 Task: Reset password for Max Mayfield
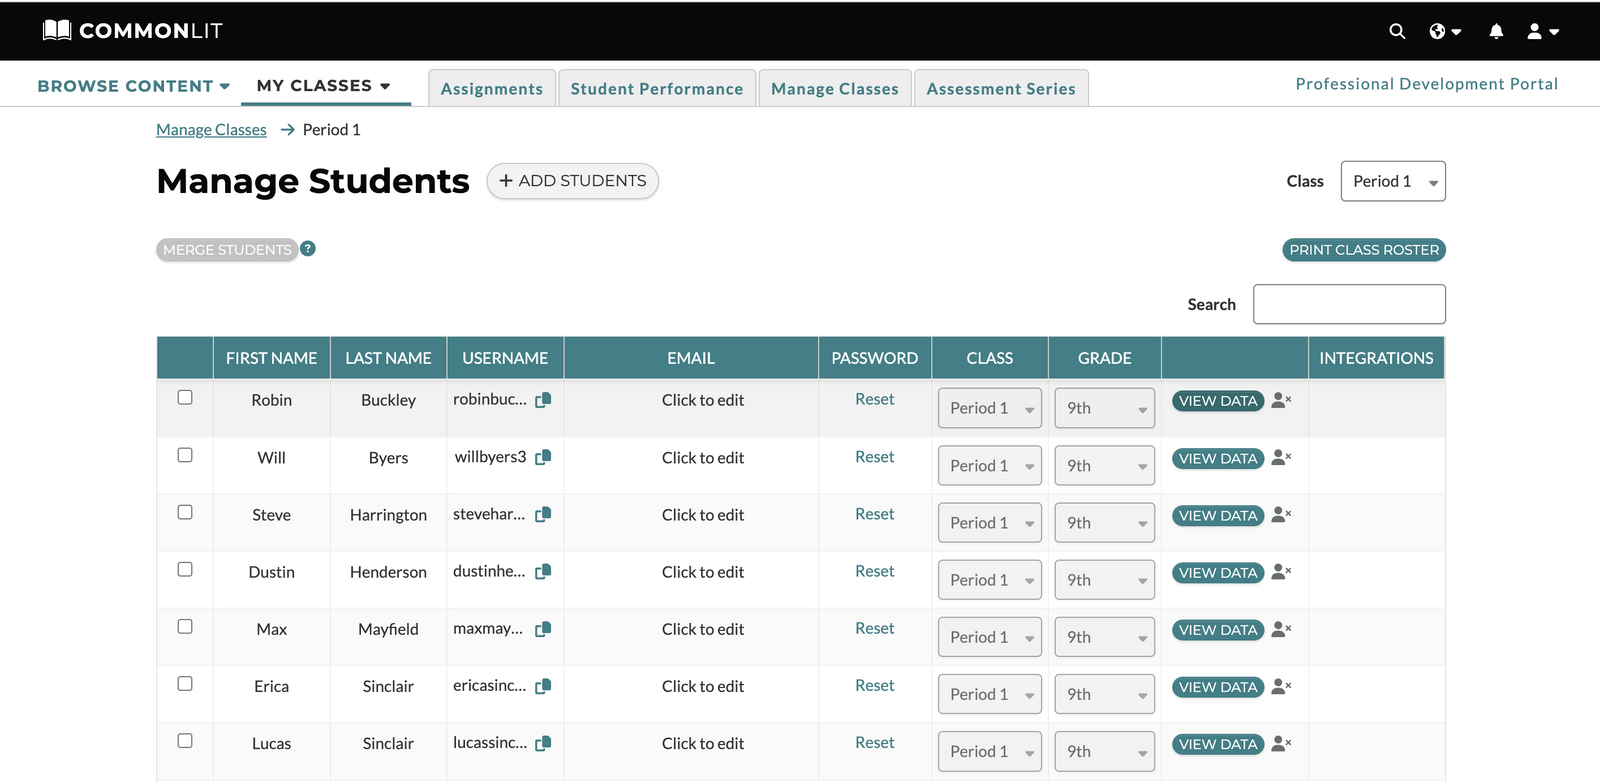875,628
